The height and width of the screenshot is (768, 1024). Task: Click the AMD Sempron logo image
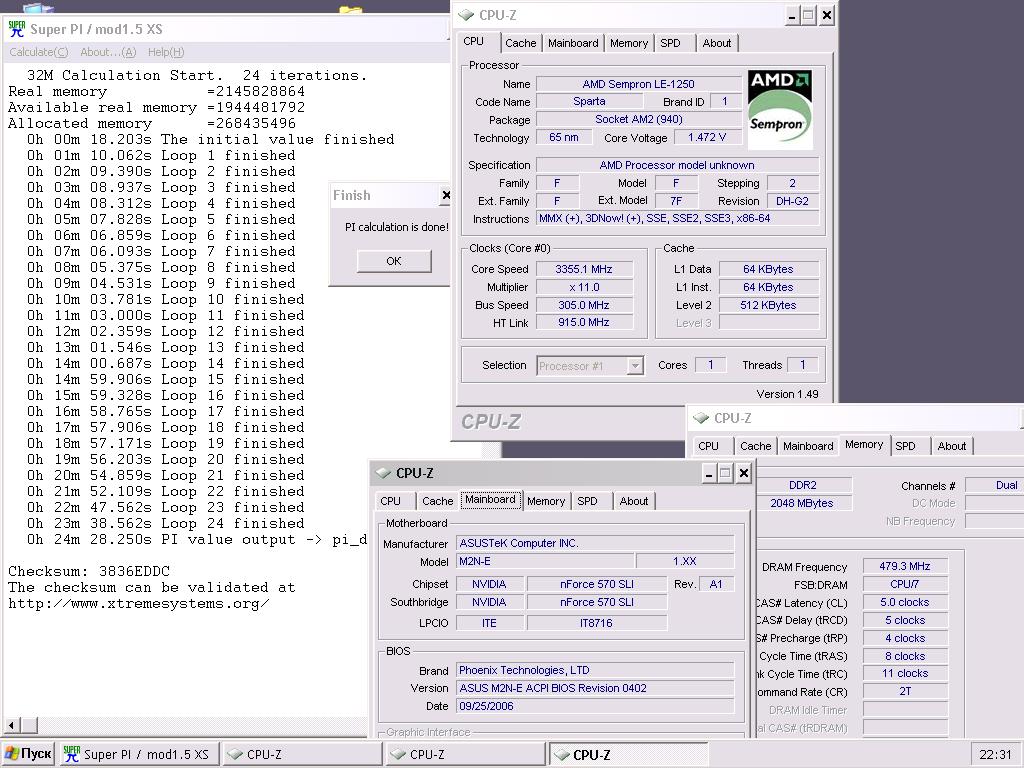coord(780,110)
